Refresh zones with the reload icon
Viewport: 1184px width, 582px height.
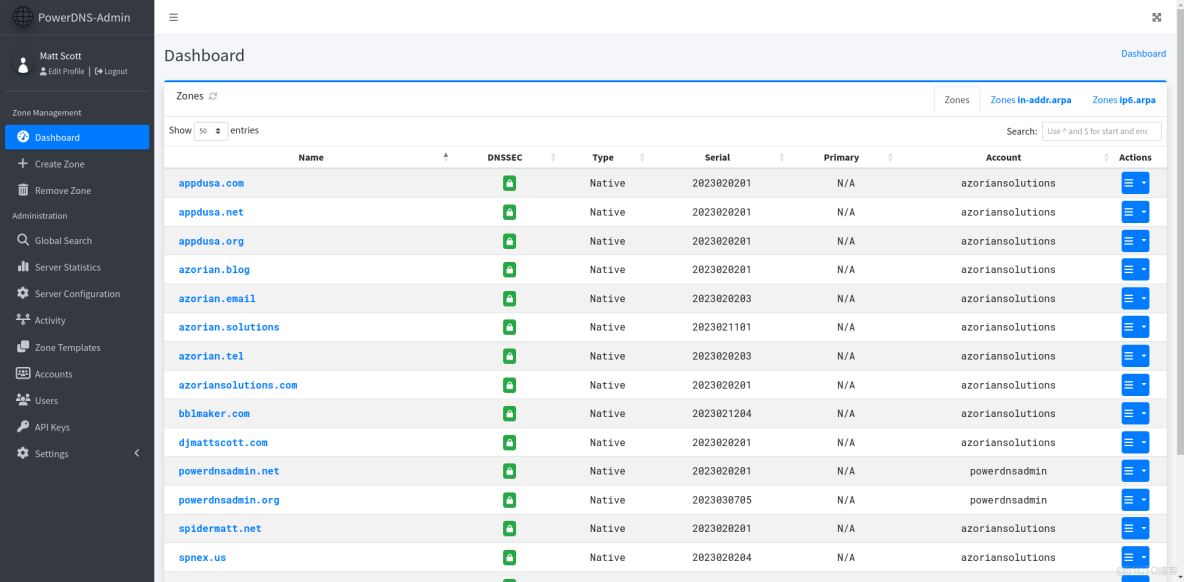point(213,96)
